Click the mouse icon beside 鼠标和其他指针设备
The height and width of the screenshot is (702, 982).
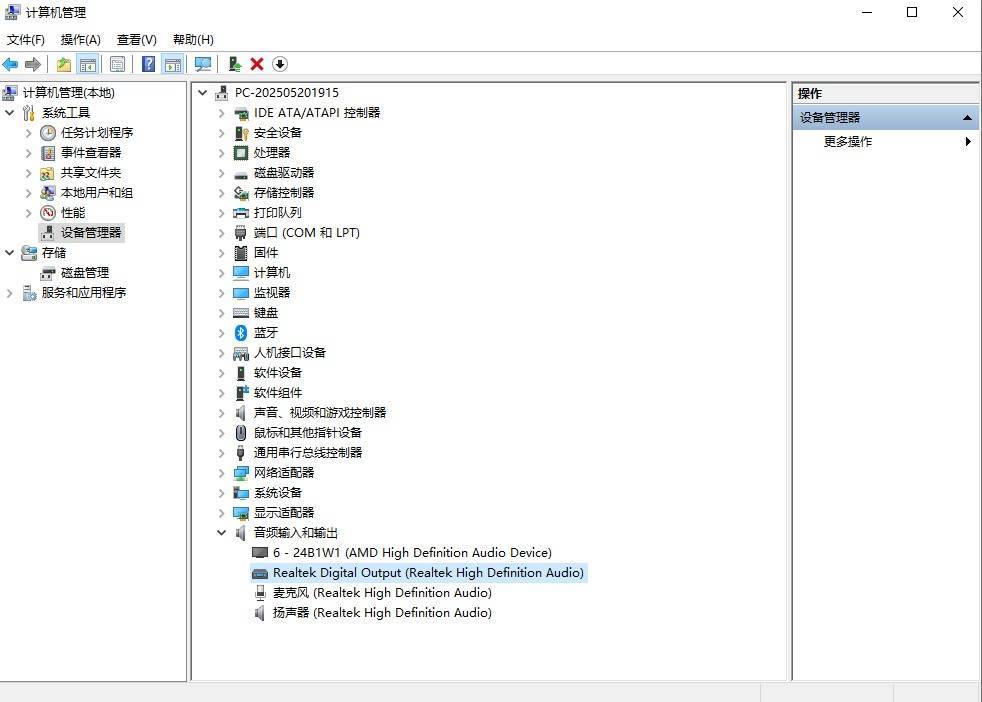(241, 433)
